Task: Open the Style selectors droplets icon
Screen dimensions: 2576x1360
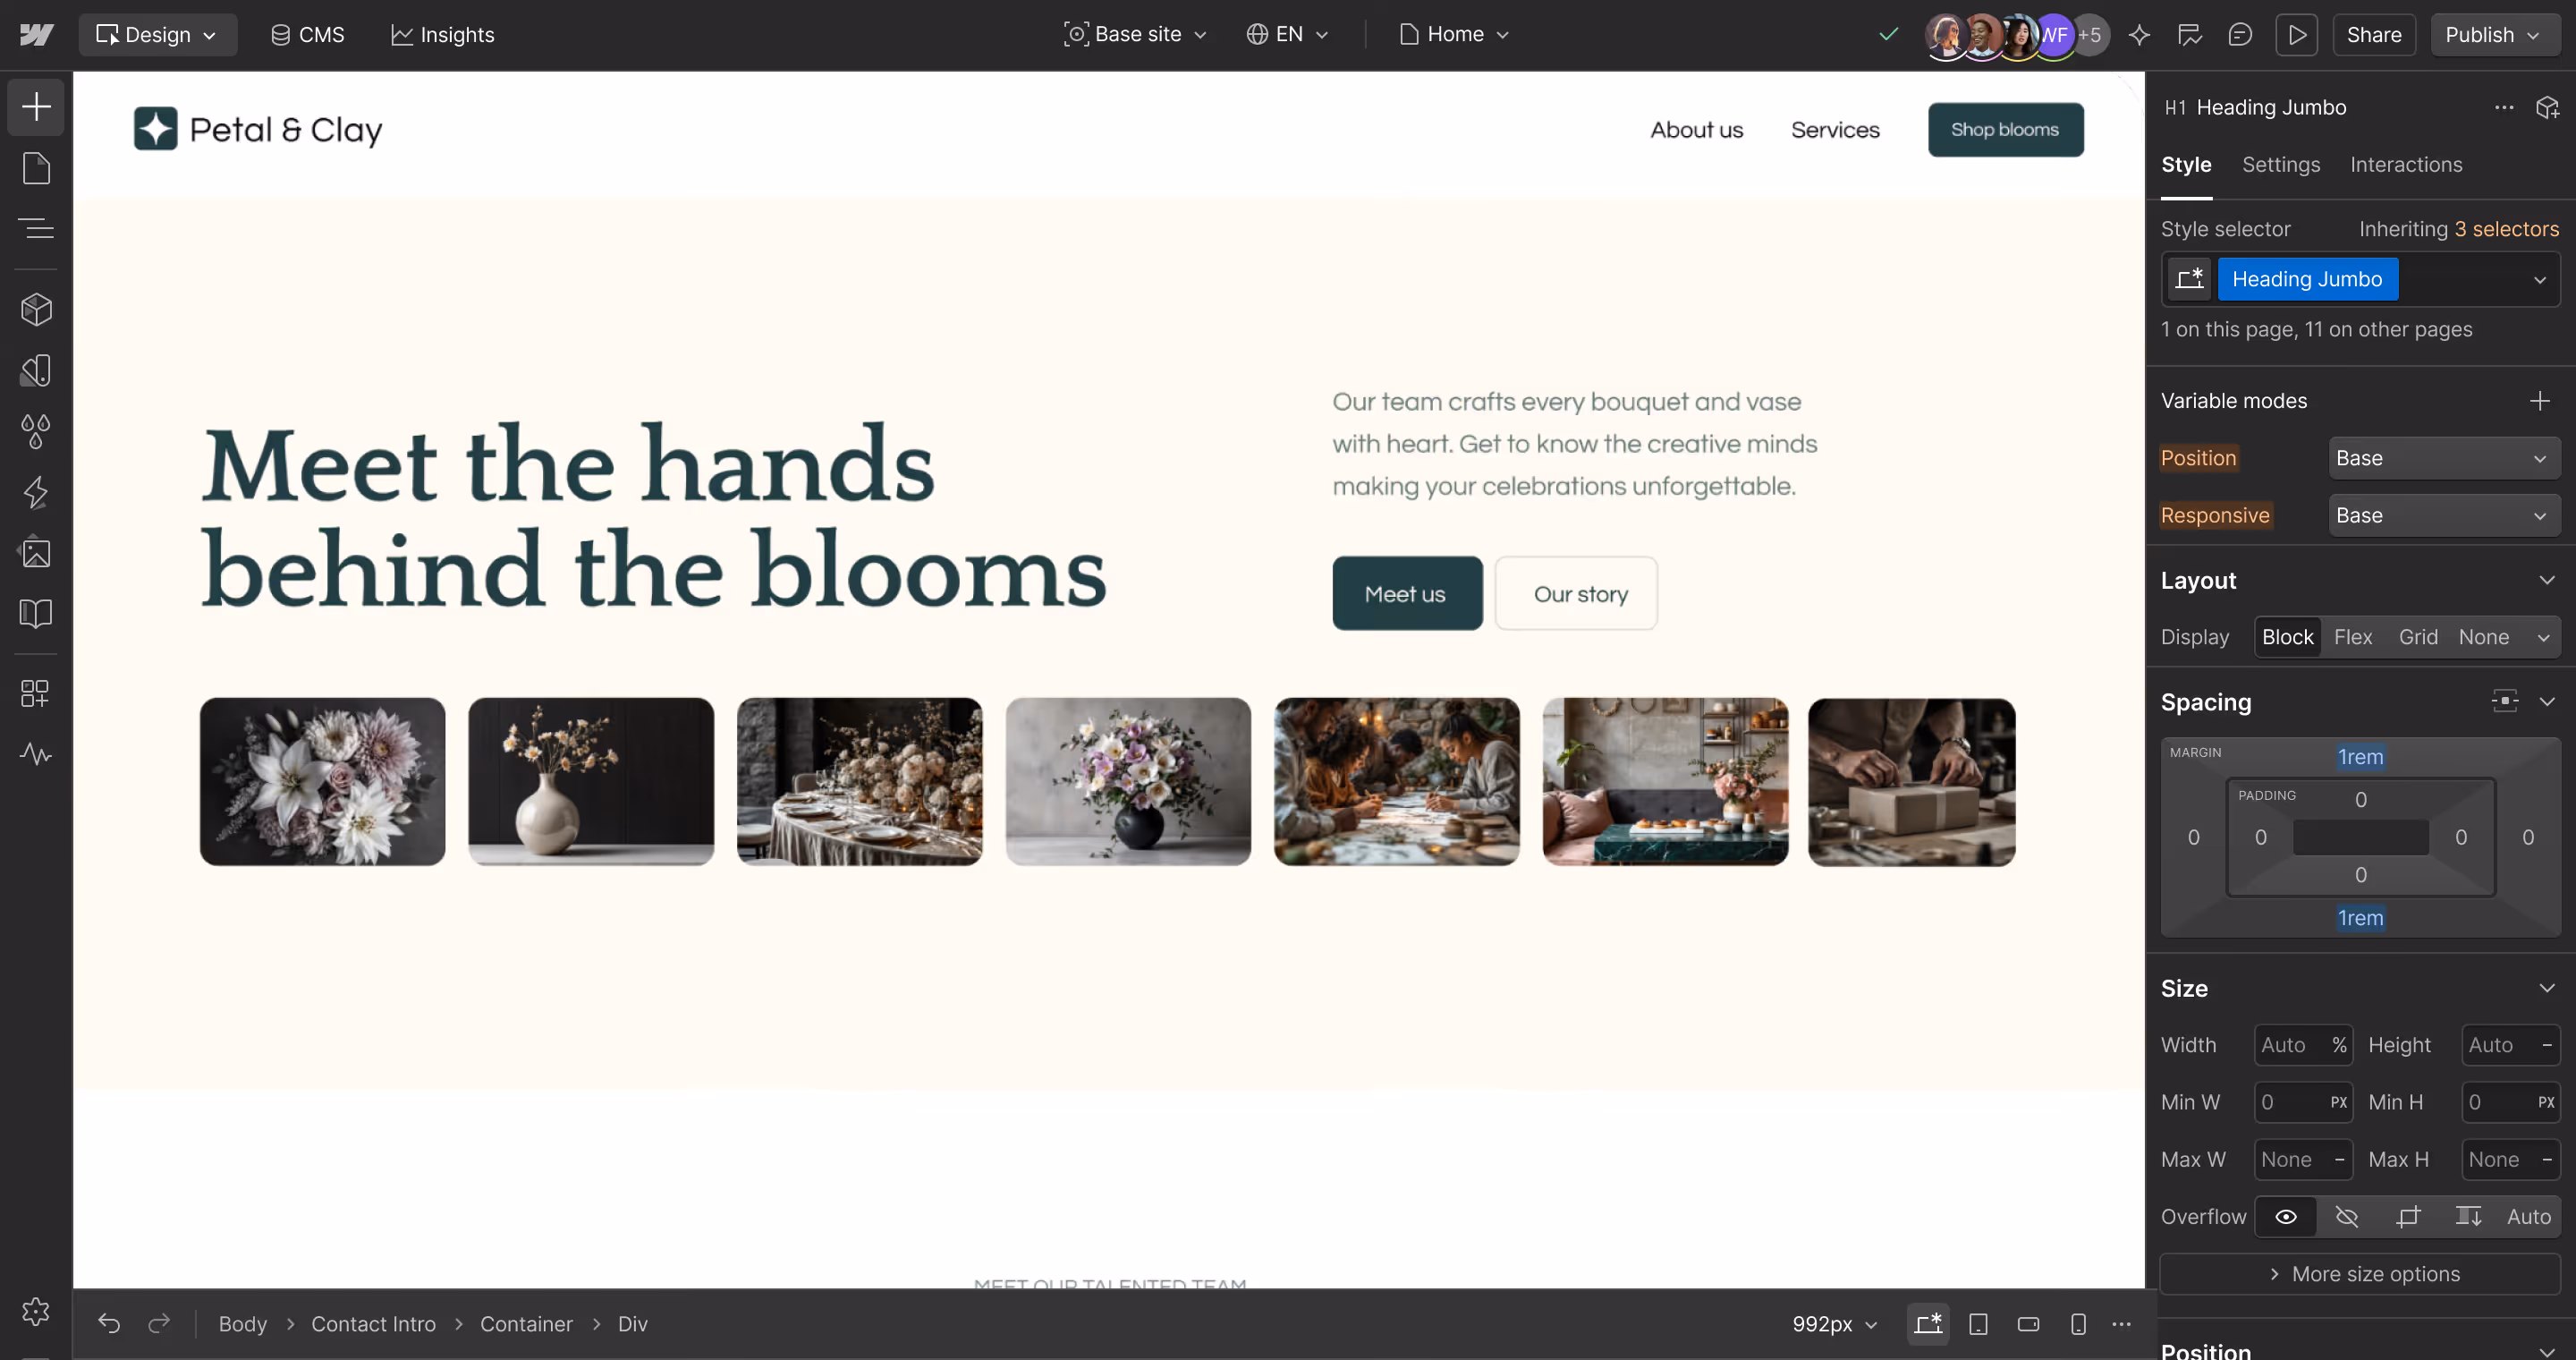Action: 36,431
